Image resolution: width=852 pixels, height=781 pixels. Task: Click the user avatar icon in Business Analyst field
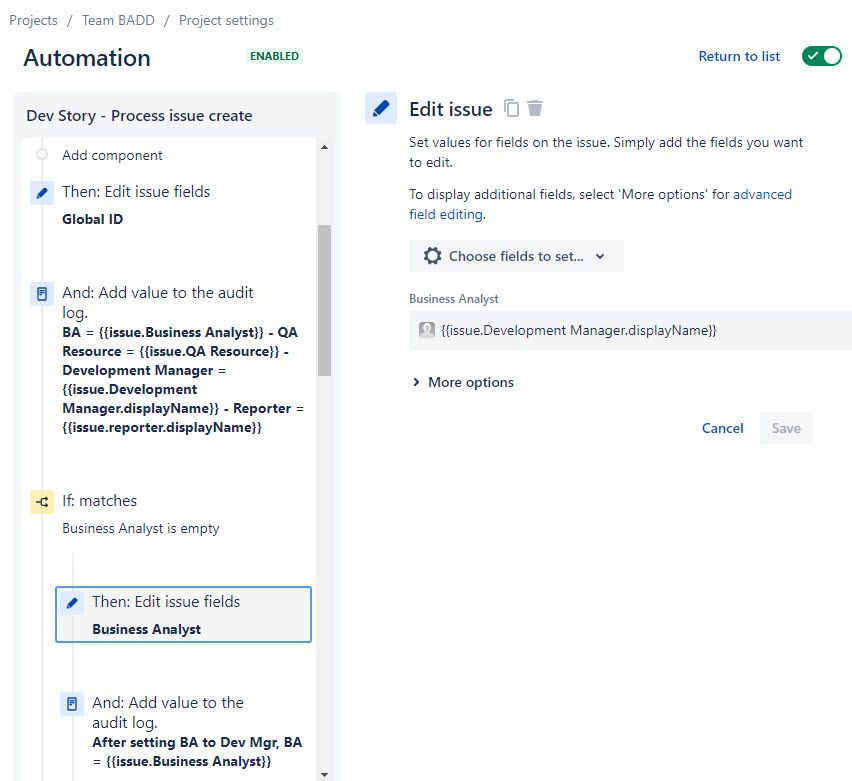pos(427,329)
